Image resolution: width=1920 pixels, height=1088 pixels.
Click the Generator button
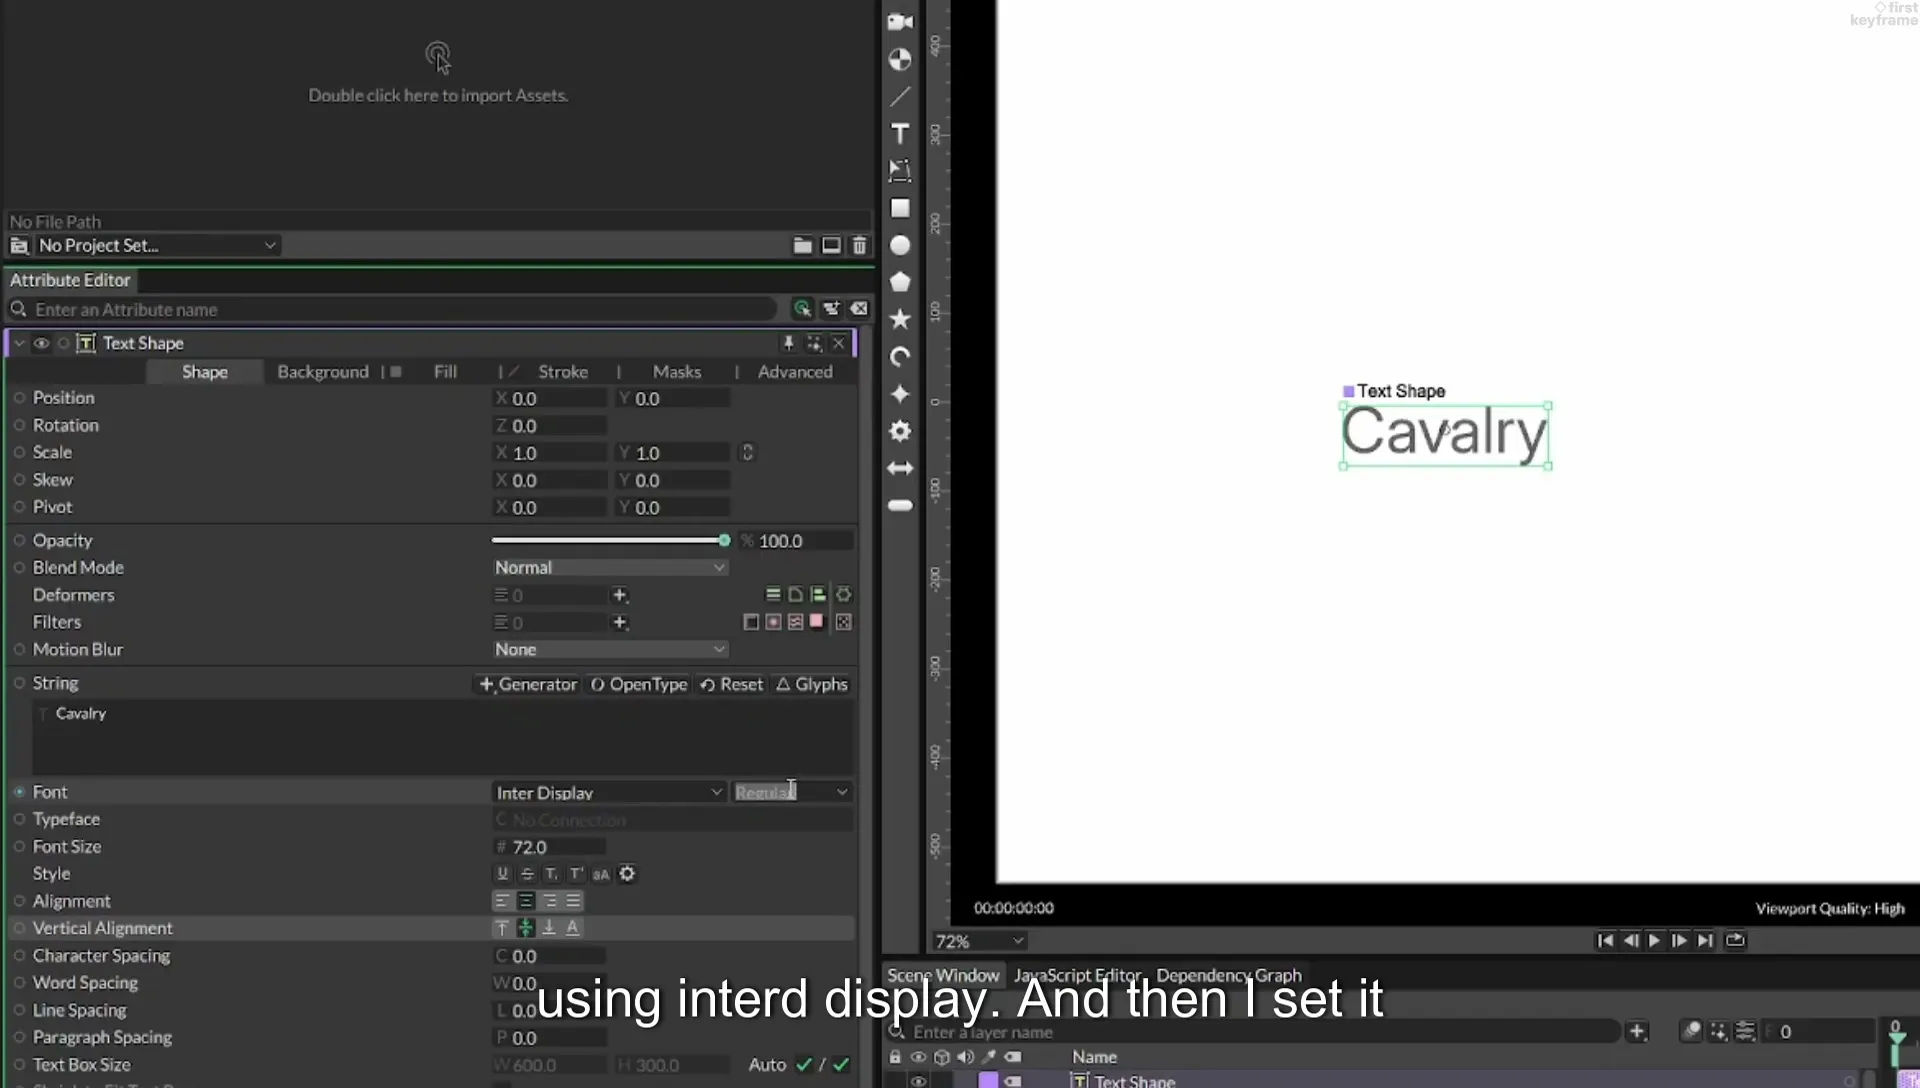[528, 684]
